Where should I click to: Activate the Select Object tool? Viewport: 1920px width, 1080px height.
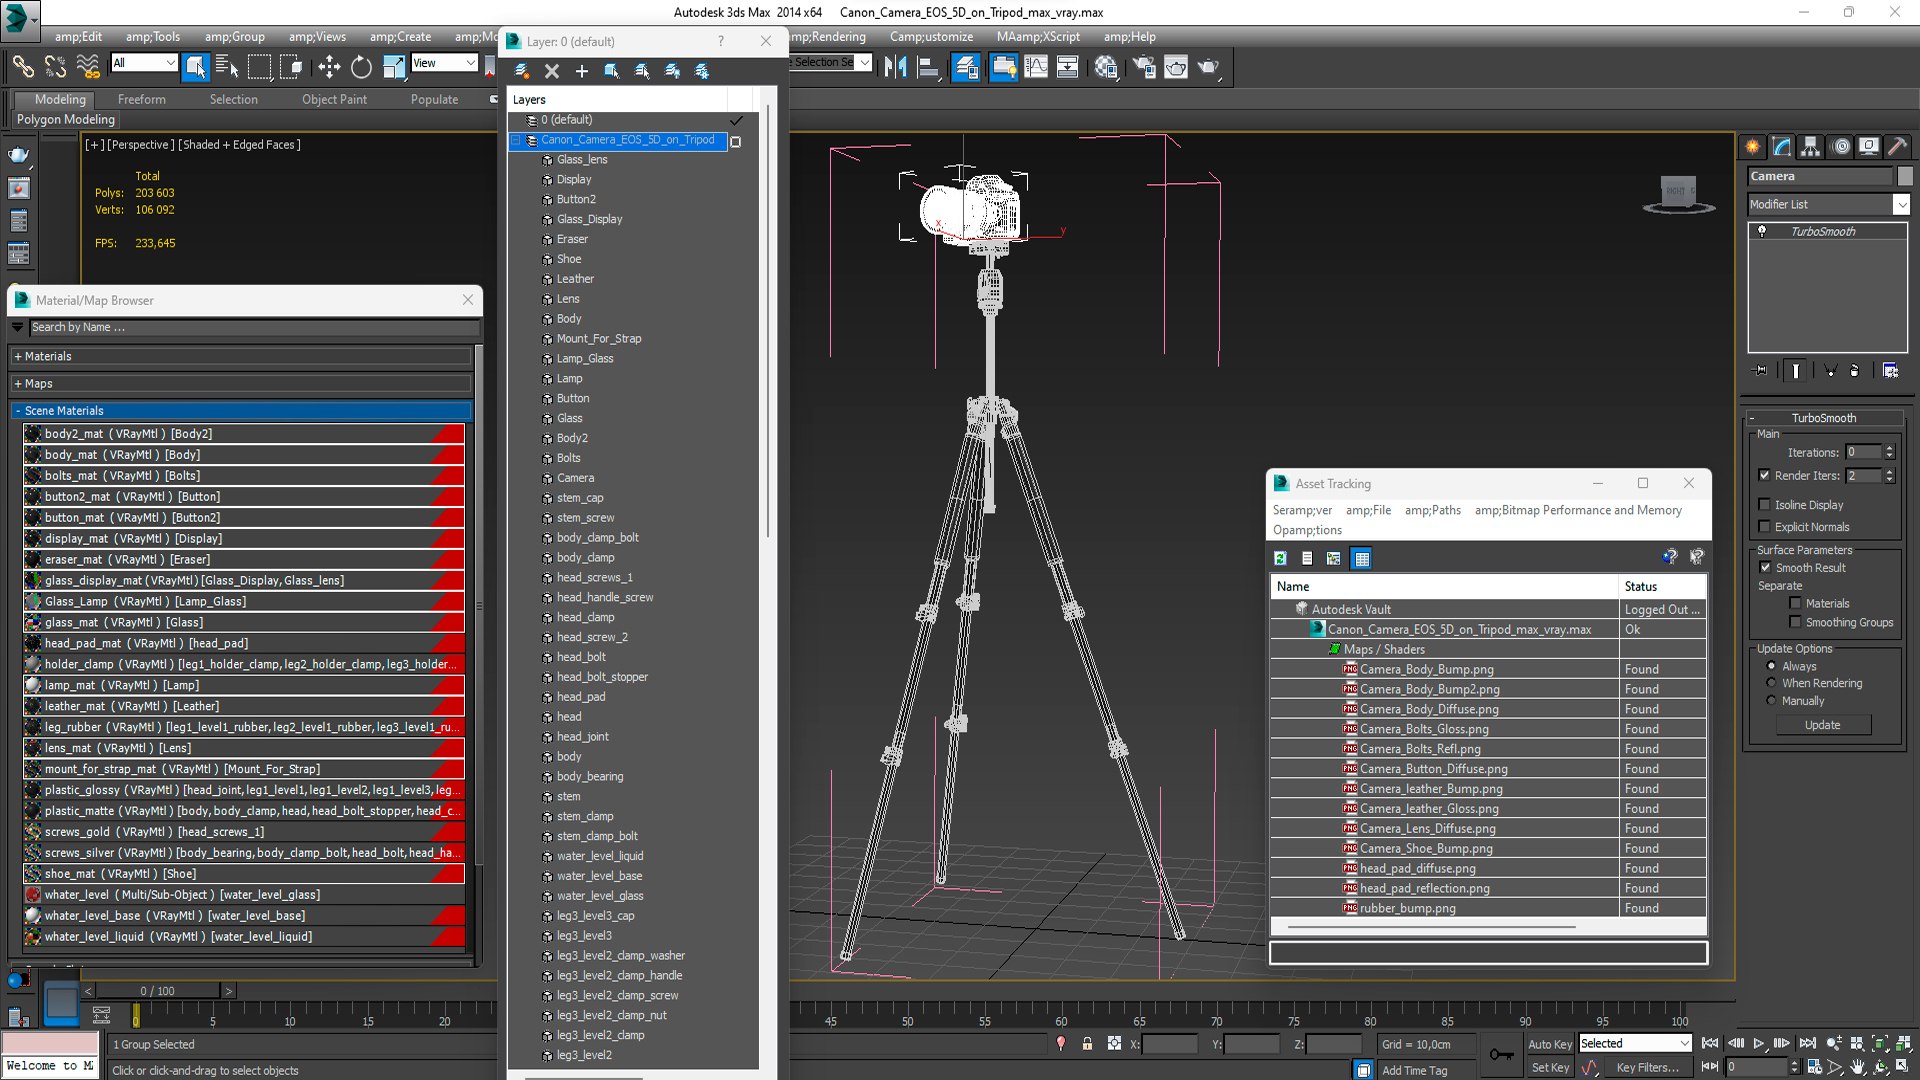[196, 67]
